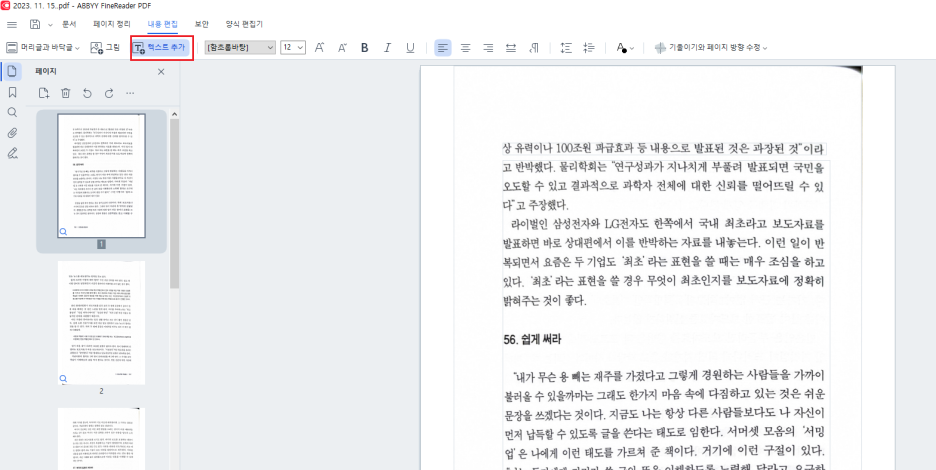Image resolution: width=936 pixels, height=470 pixels.
Task: Click the paragraph starting with 라이벌인 삼성전자와
Action: pyautogui.click(x=664, y=261)
